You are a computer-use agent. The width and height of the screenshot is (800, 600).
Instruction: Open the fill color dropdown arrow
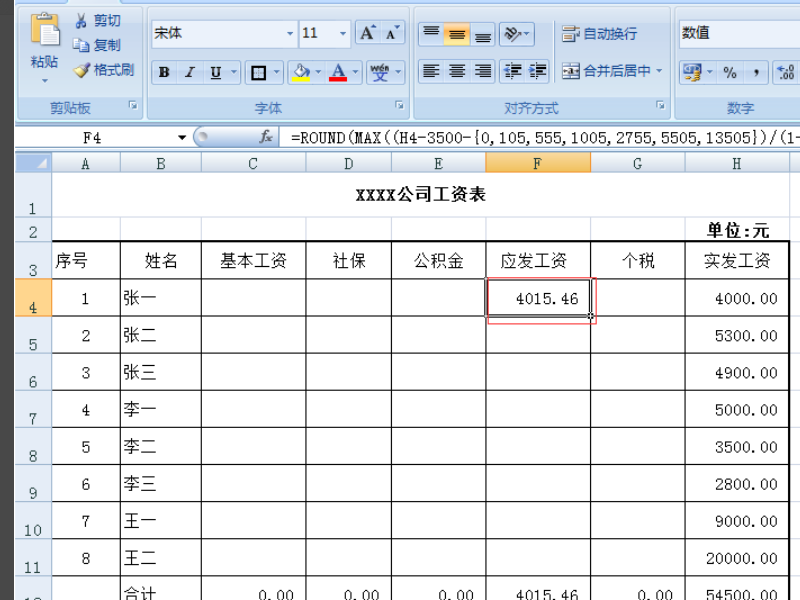pyautogui.click(x=318, y=72)
